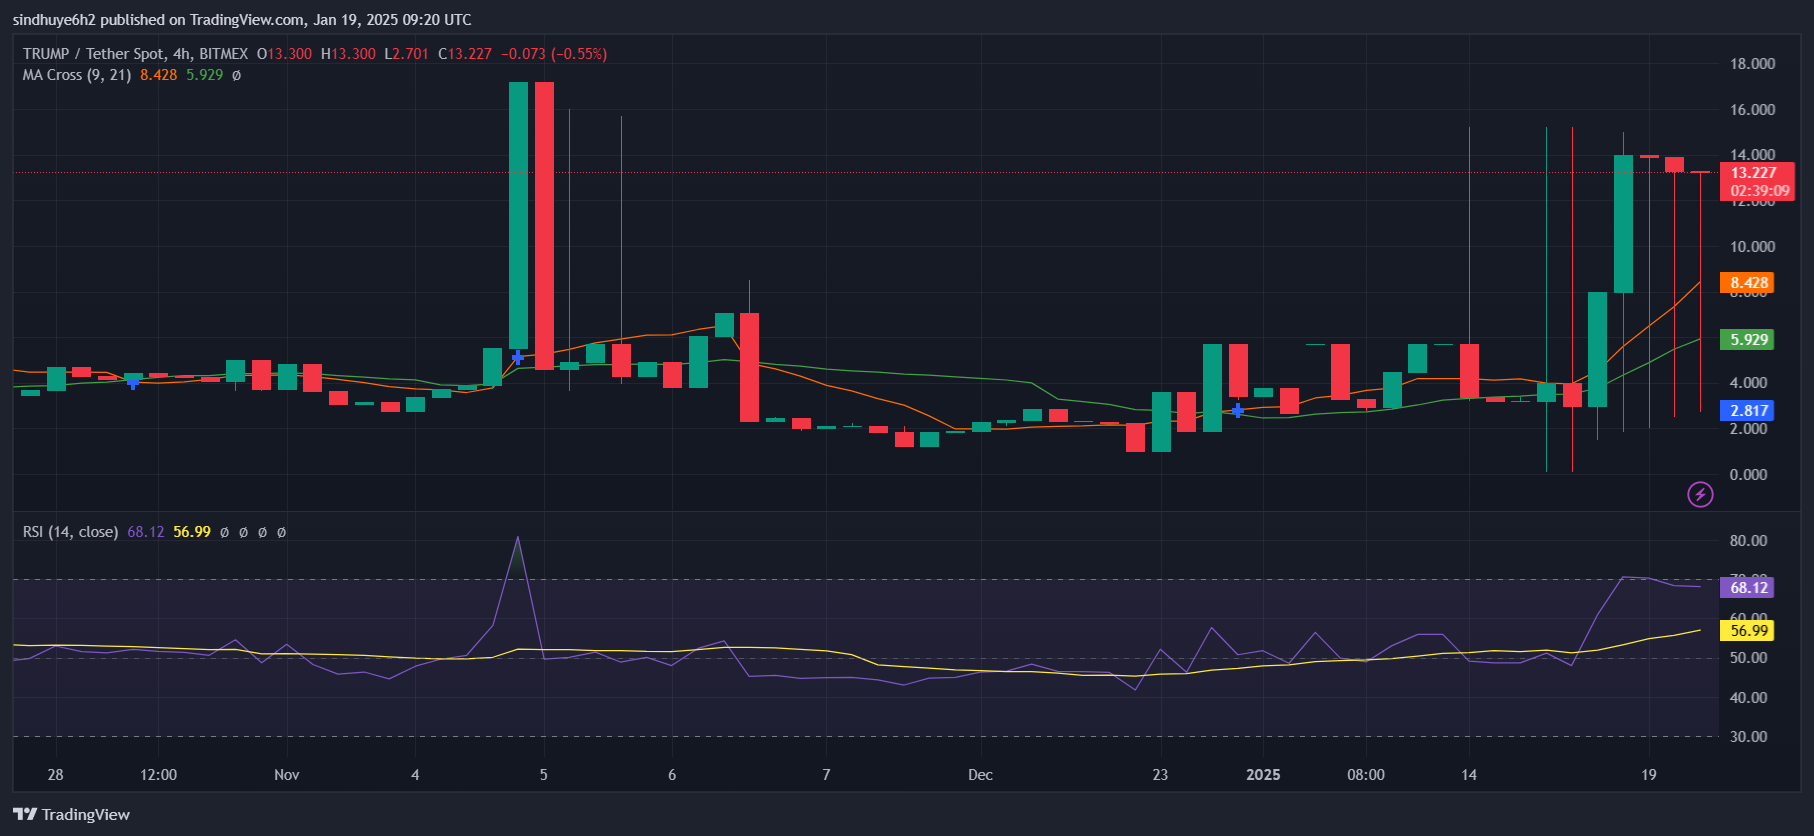Click the close value C13.227
The image size is (1814, 836).
point(465,54)
